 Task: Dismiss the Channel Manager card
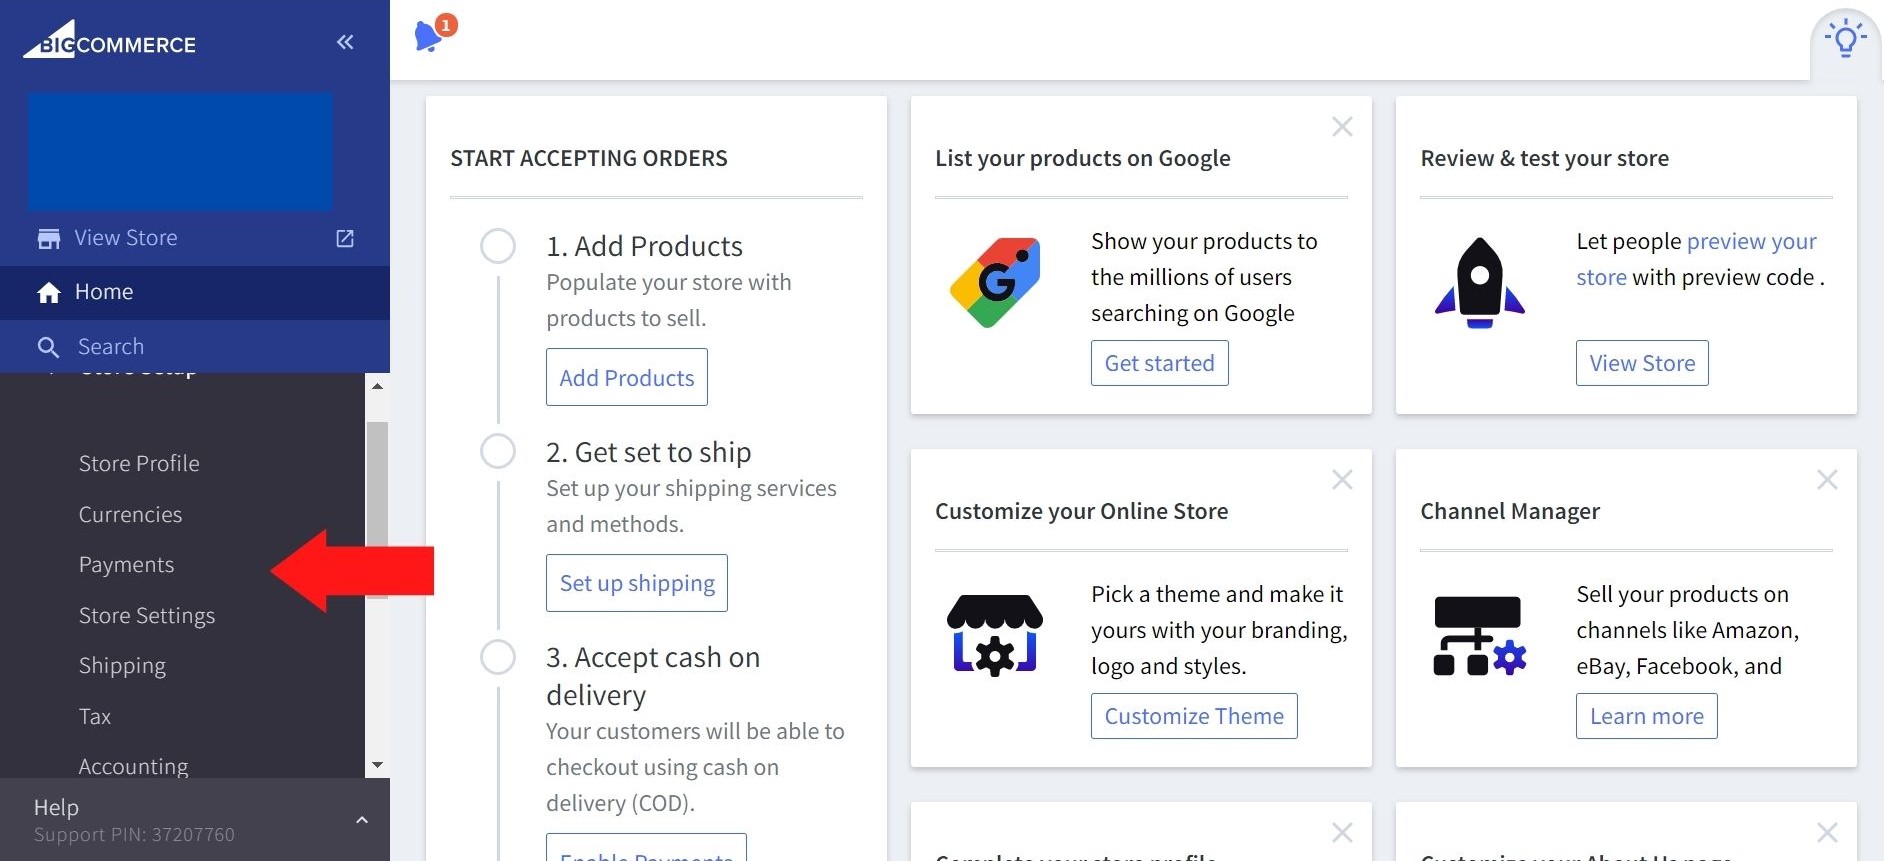point(1827,480)
